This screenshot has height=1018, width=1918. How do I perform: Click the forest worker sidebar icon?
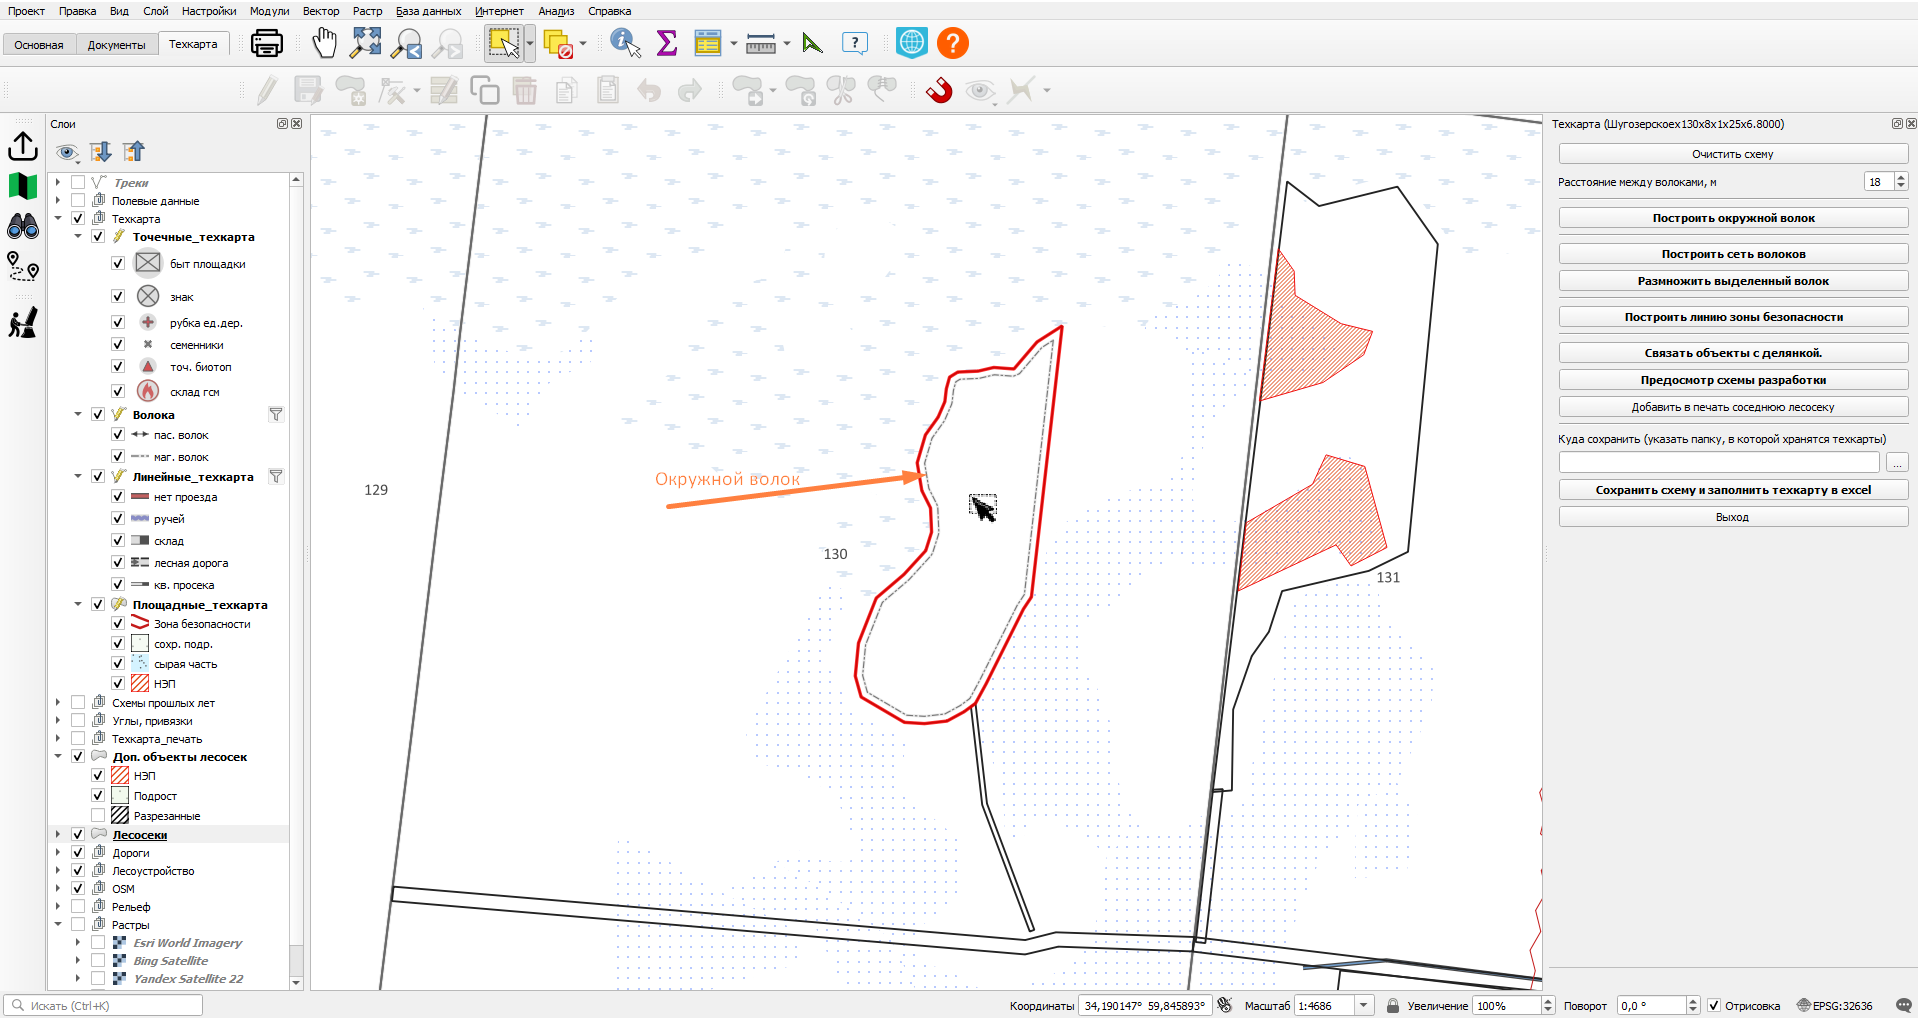pos(22,322)
